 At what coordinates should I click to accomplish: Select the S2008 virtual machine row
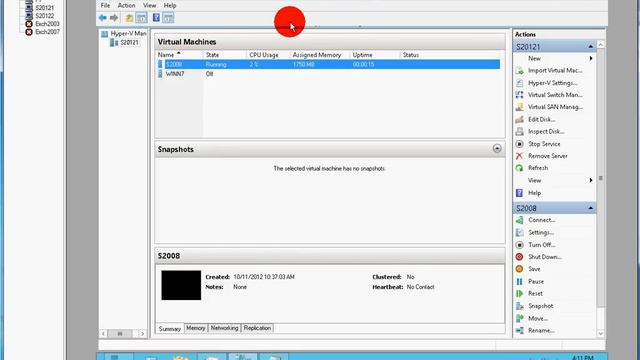(x=329, y=64)
